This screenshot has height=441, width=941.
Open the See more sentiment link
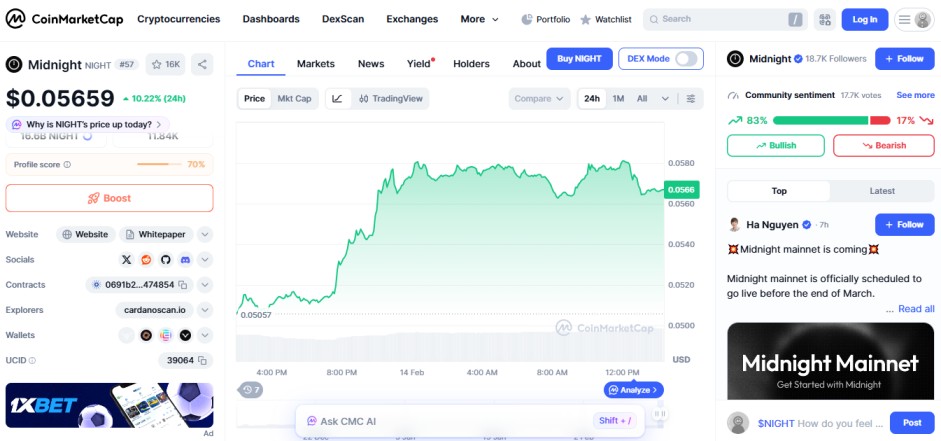coord(915,95)
